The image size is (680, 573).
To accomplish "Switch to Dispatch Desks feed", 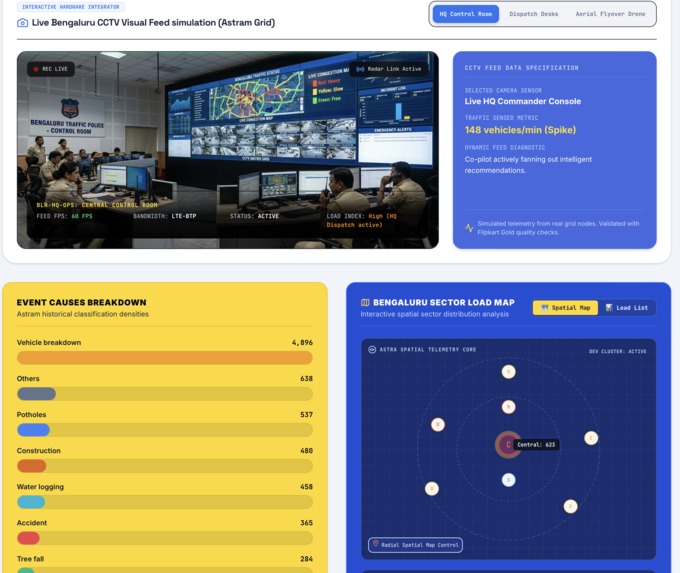I will 533,14.
